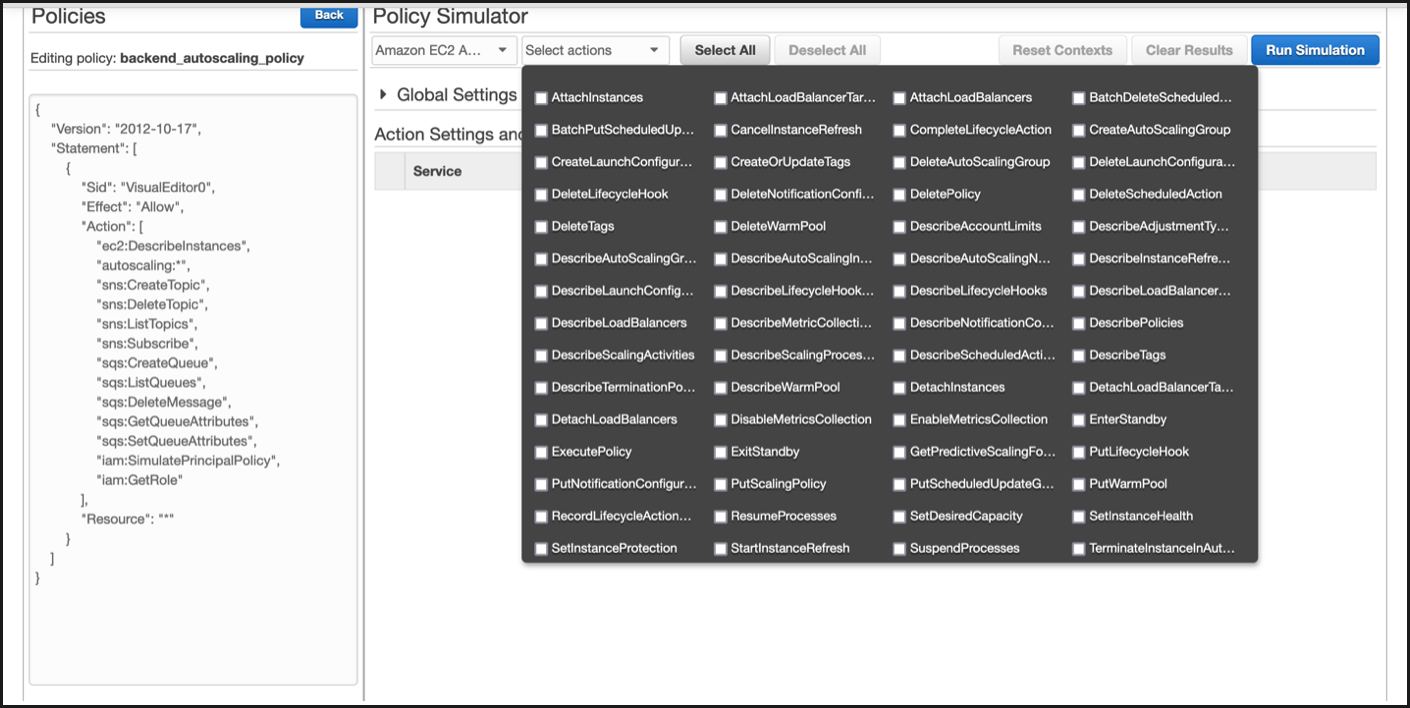Tick the SetInstanceHealth checkbox
Image resolution: width=1410 pixels, height=708 pixels.
tap(1079, 516)
